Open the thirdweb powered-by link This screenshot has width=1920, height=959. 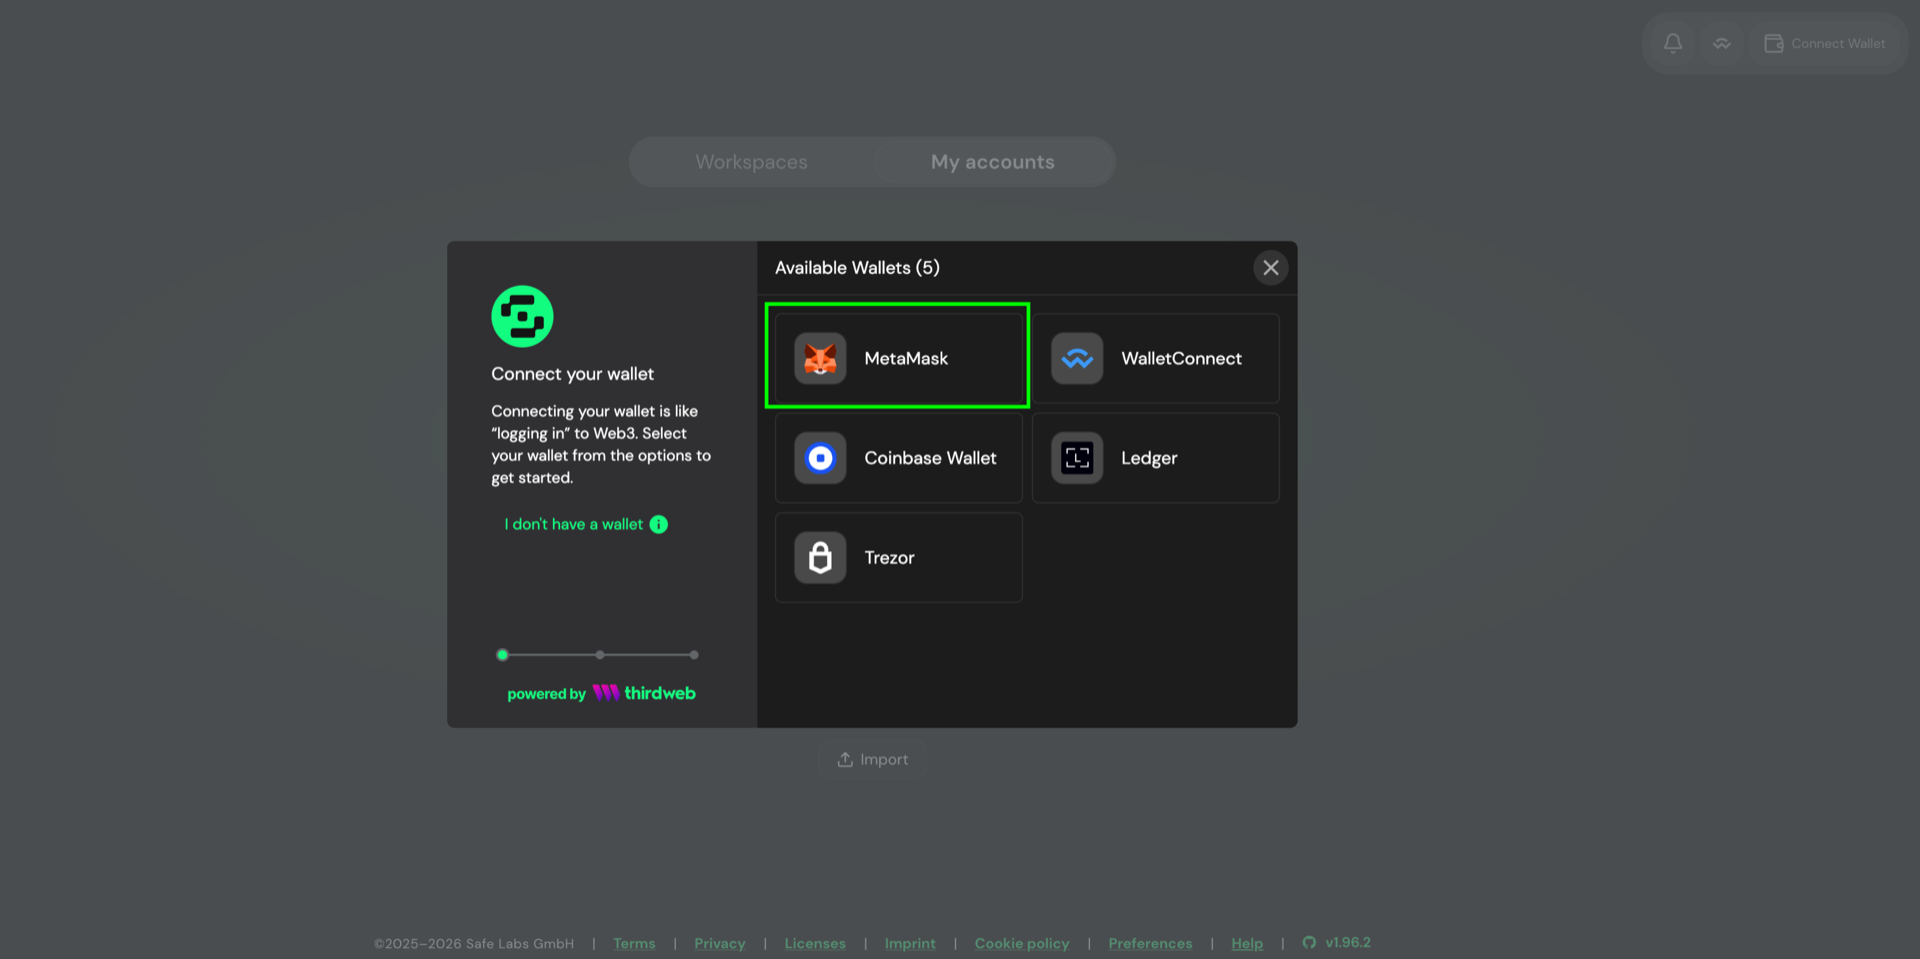click(x=601, y=693)
